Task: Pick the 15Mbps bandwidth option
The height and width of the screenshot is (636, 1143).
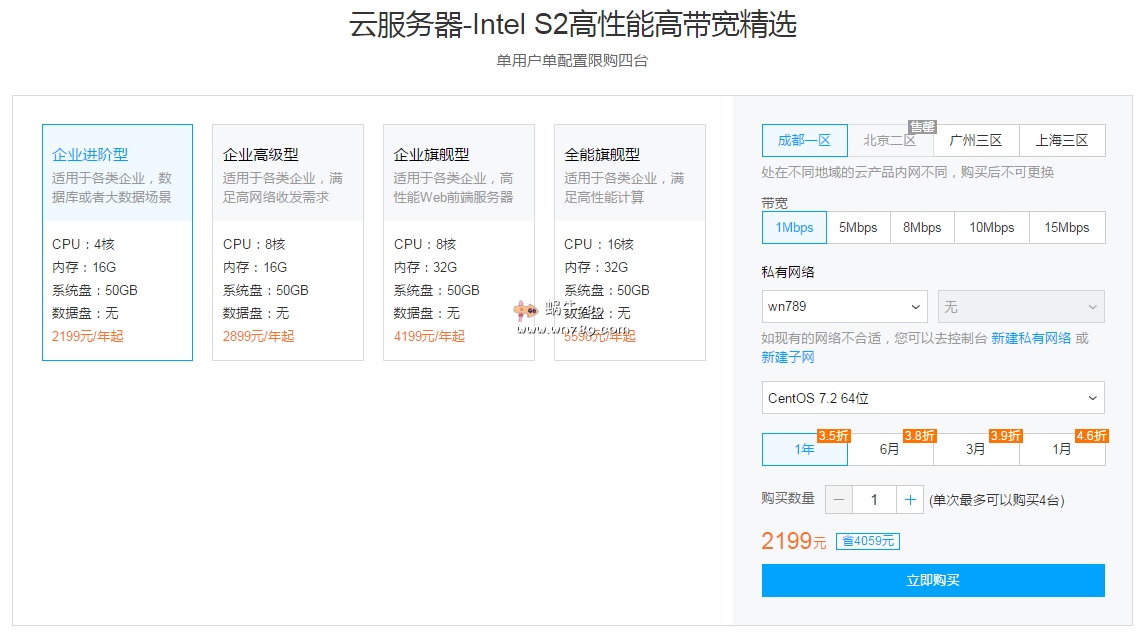Action: (1067, 228)
